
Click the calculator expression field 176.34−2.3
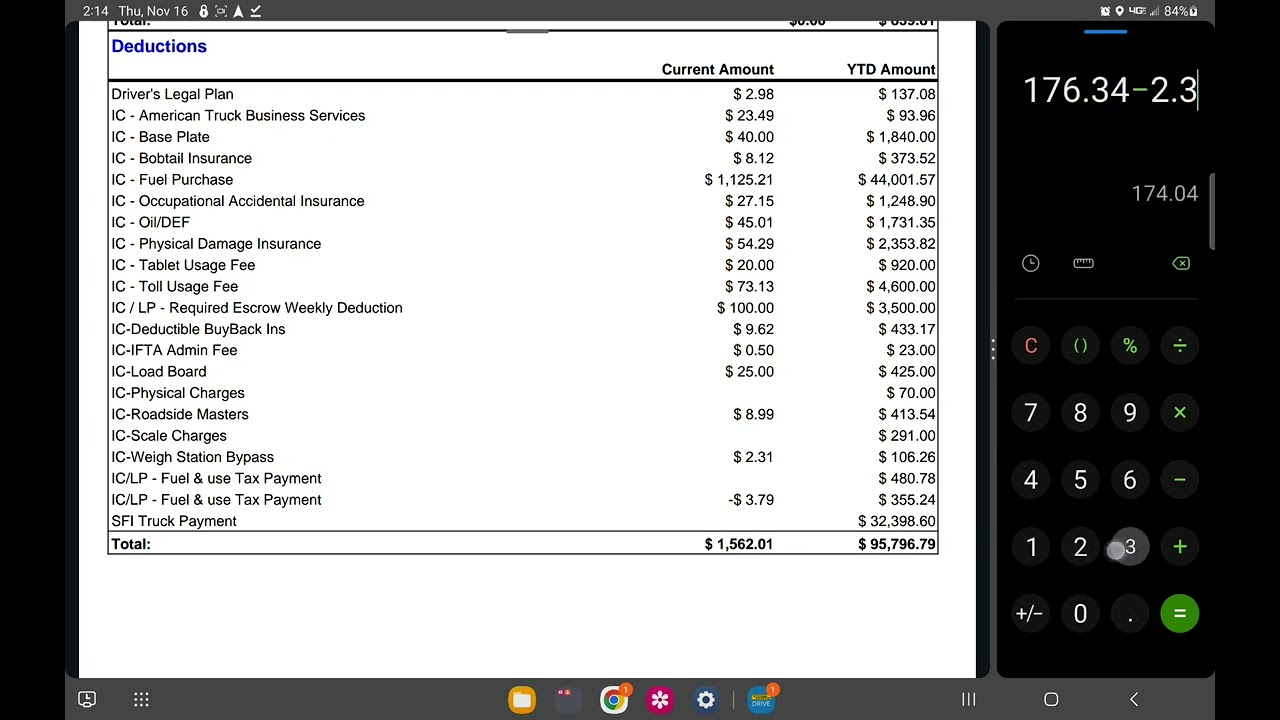pyautogui.click(x=1110, y=90)
